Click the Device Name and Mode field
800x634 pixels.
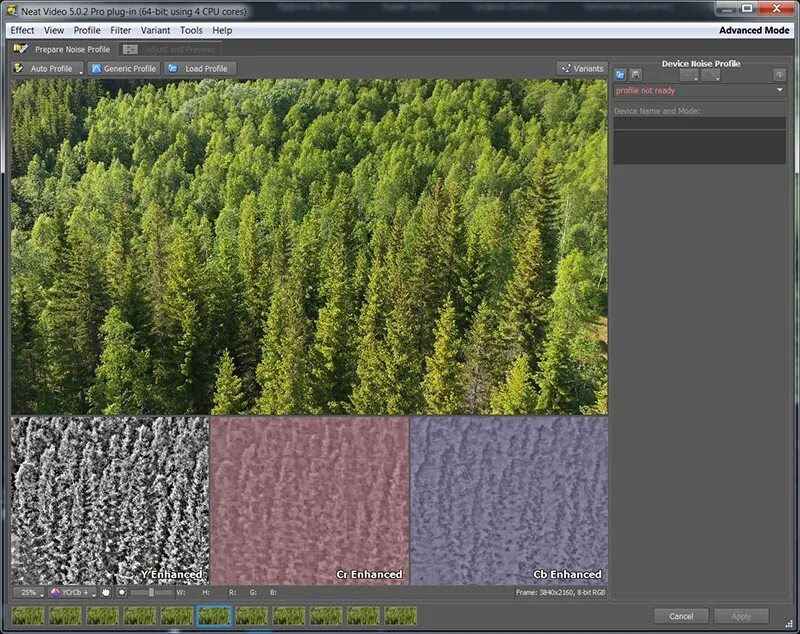699,123
